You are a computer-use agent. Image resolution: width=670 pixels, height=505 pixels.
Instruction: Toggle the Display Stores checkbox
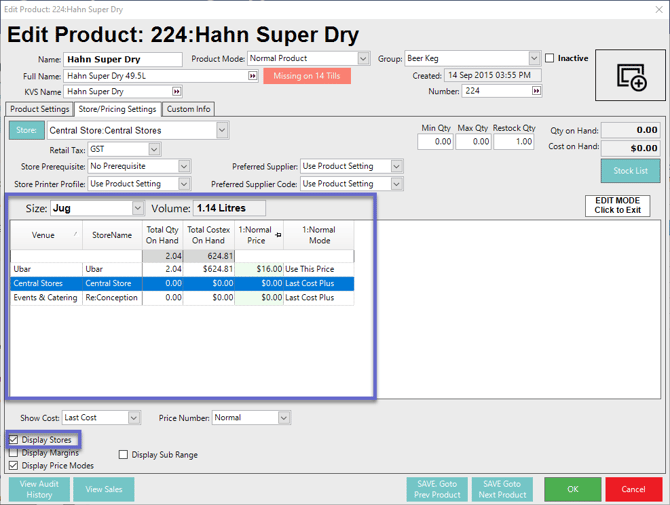click(x=14, y=440)
